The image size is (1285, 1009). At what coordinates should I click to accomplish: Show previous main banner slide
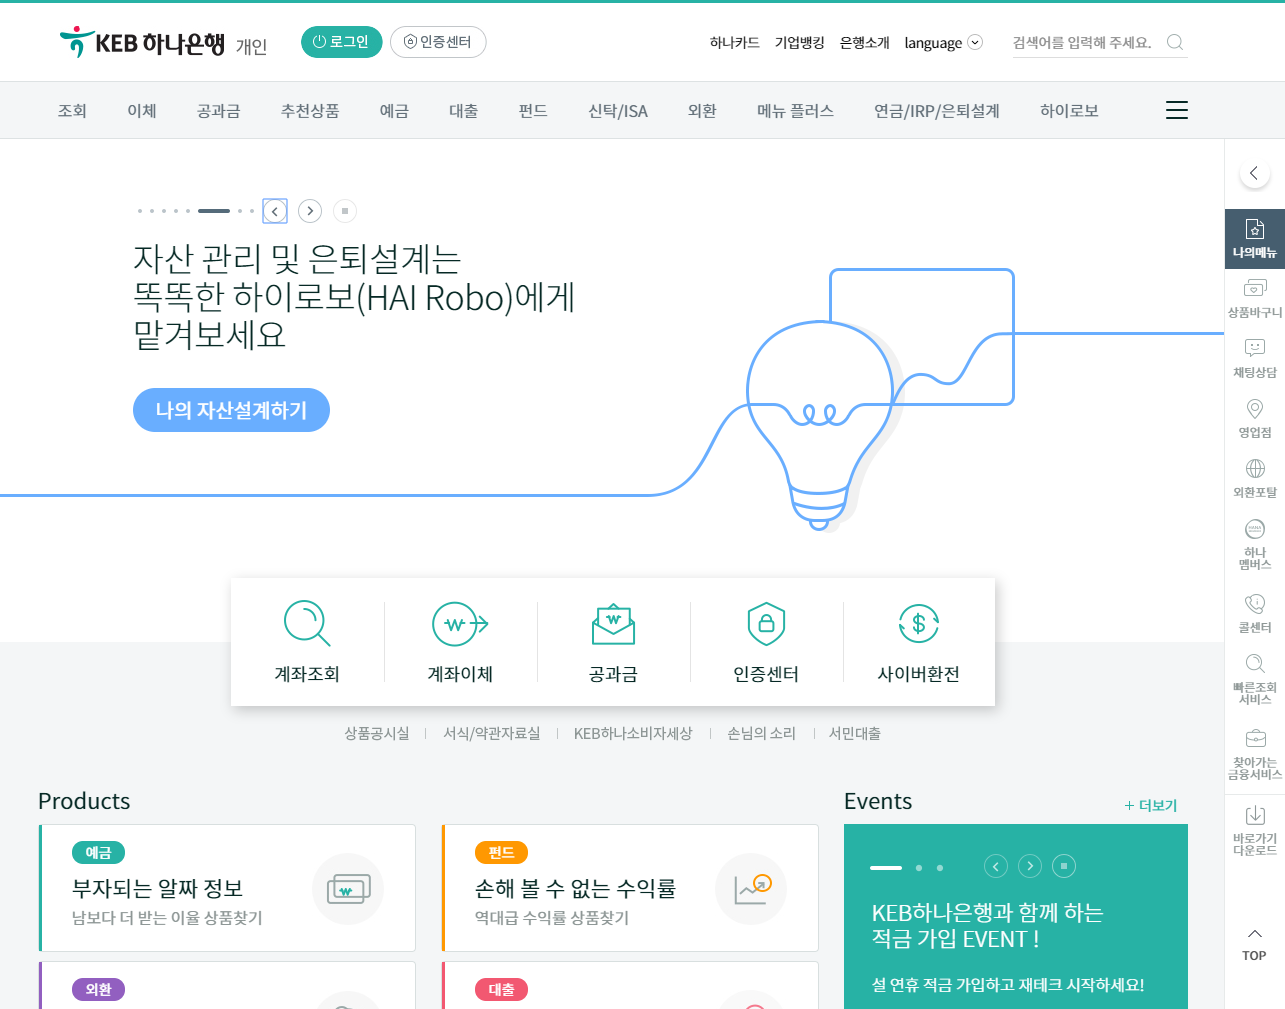coord(275,211)
